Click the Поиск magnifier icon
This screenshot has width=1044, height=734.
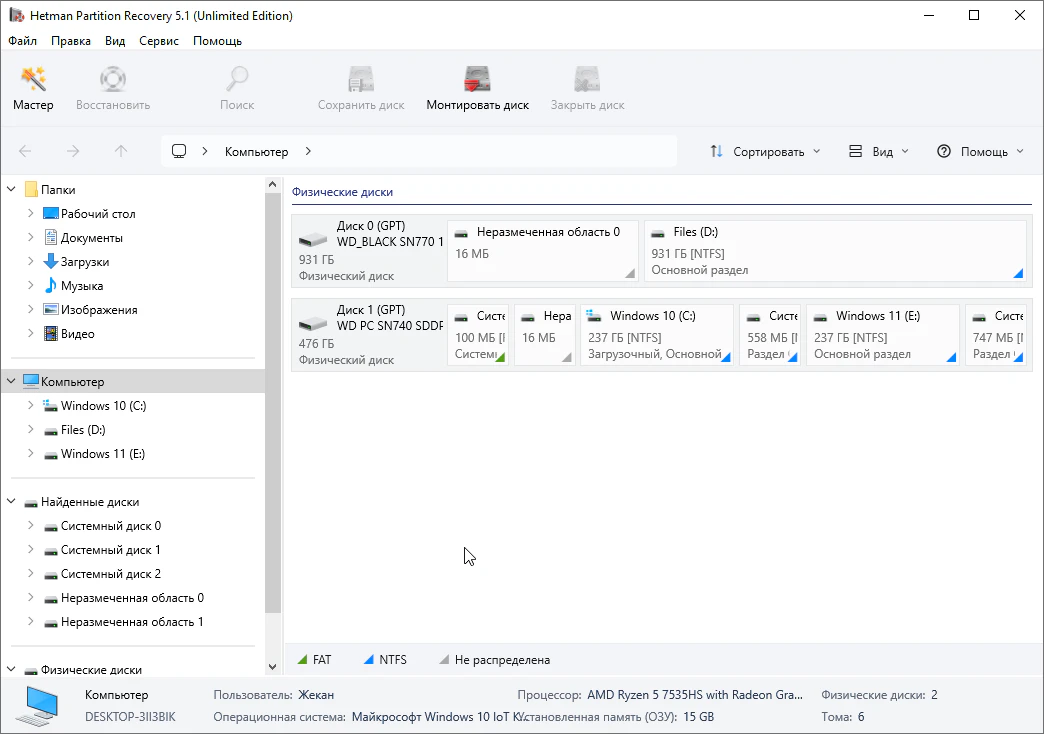point(237,80)
